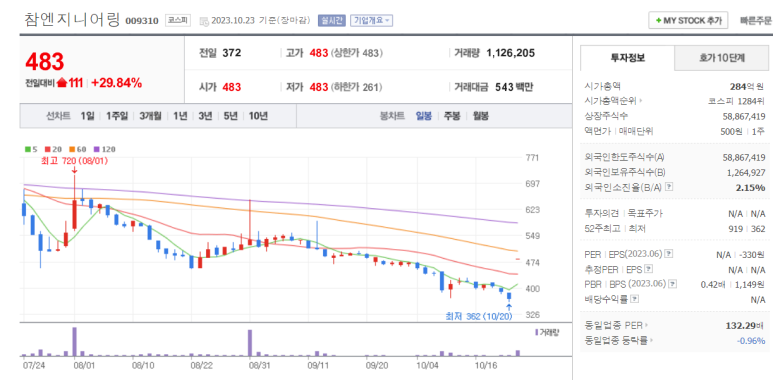Click the current price 483
Image resolution: width=773 pixels, height=380 pixels.
click(x=45, y=62)
